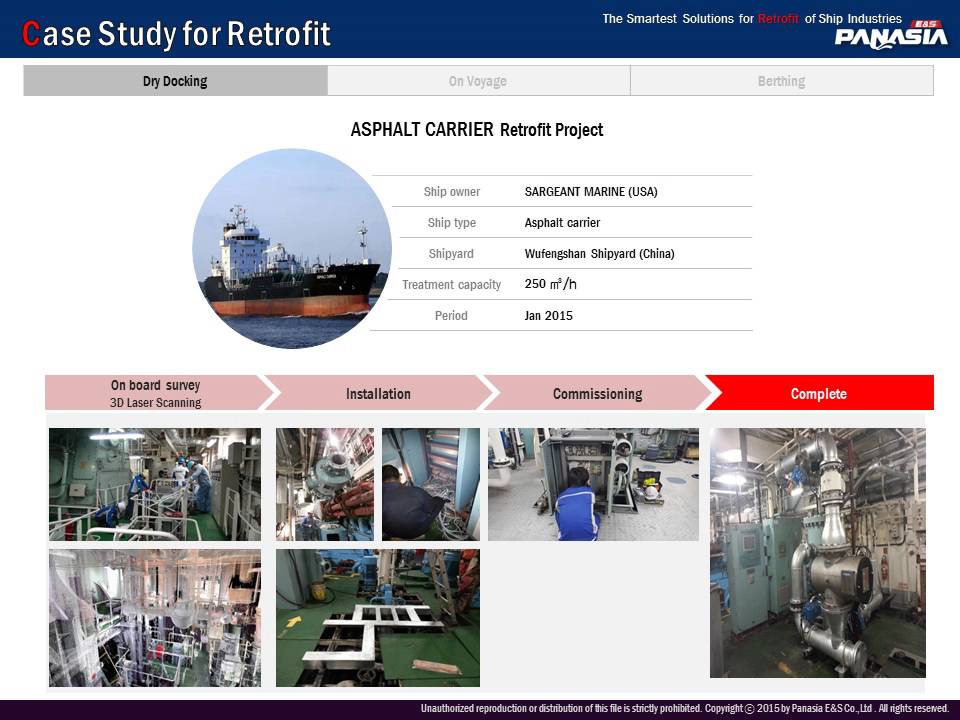Click the On board survey step
This screenshot has width=960, height=720.
point(159,393)
